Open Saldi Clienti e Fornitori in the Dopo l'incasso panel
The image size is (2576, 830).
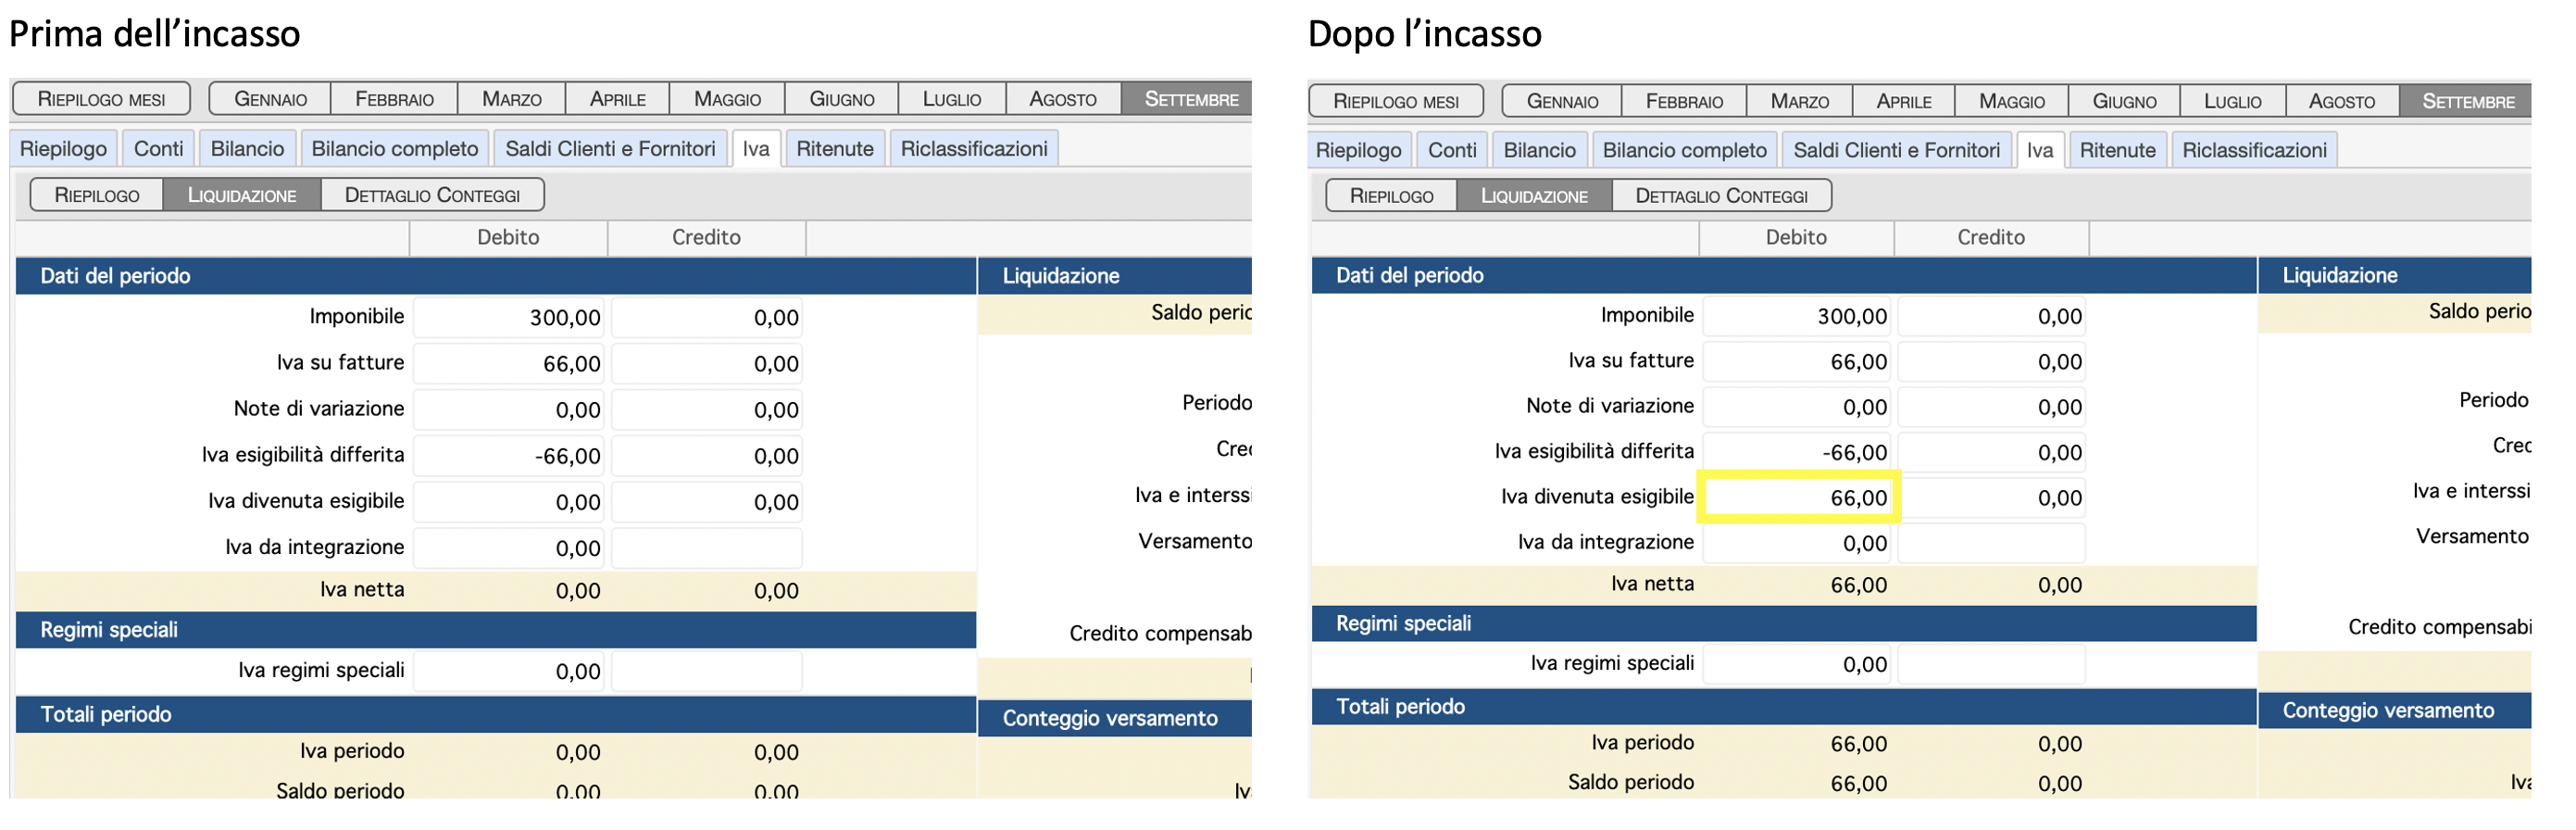pos(1897,150)
